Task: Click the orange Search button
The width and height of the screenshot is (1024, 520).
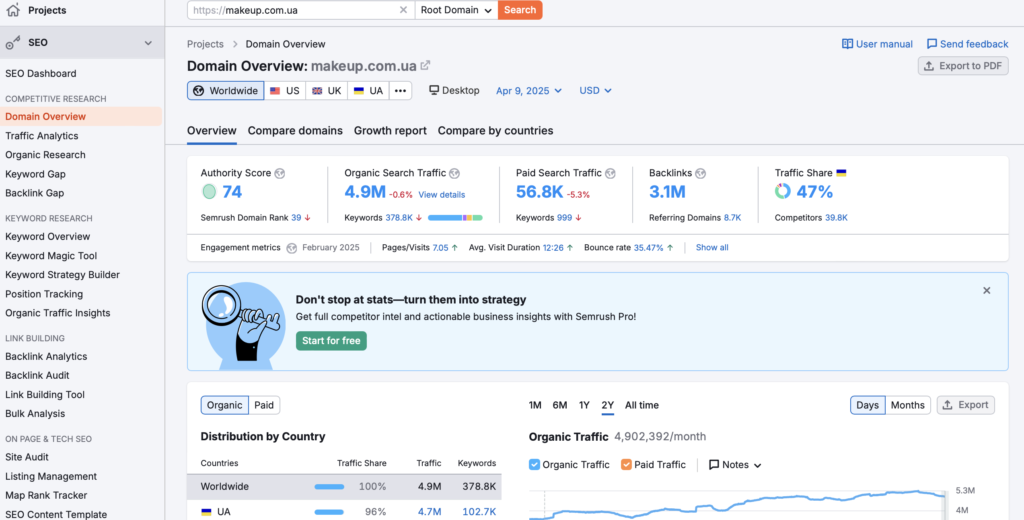Action: [520, 10]
